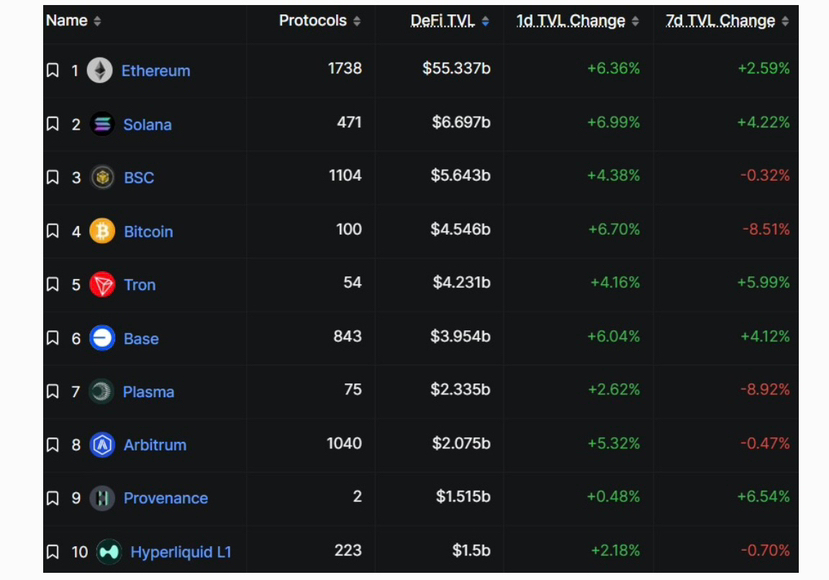
Task: Click the Ethereum chain logo icon
Action: [99, 70]
